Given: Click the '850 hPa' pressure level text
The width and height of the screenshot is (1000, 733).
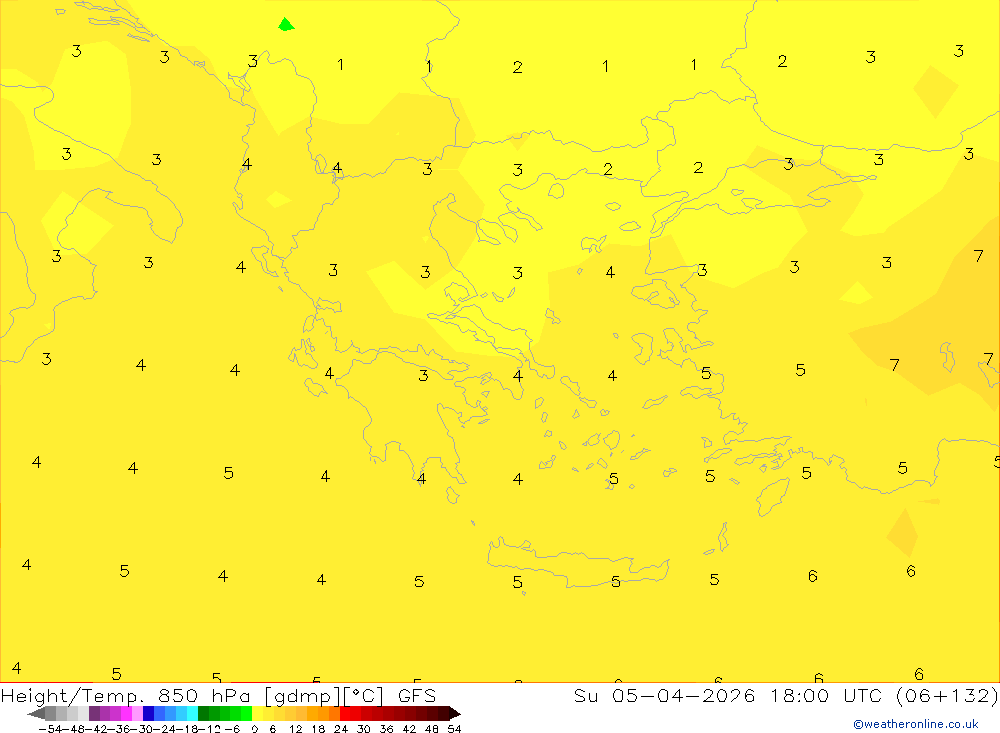Looking at the screenshot, I should [205, 696].
